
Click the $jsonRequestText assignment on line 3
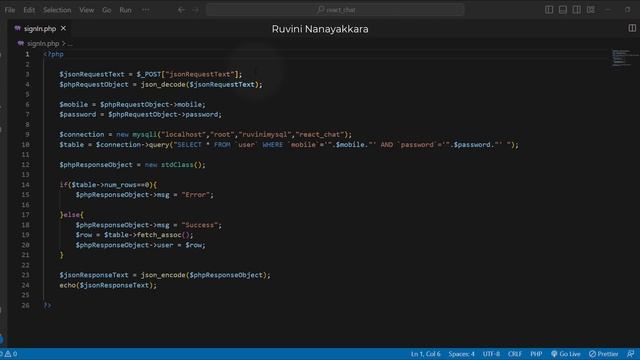tap(151, 74)
